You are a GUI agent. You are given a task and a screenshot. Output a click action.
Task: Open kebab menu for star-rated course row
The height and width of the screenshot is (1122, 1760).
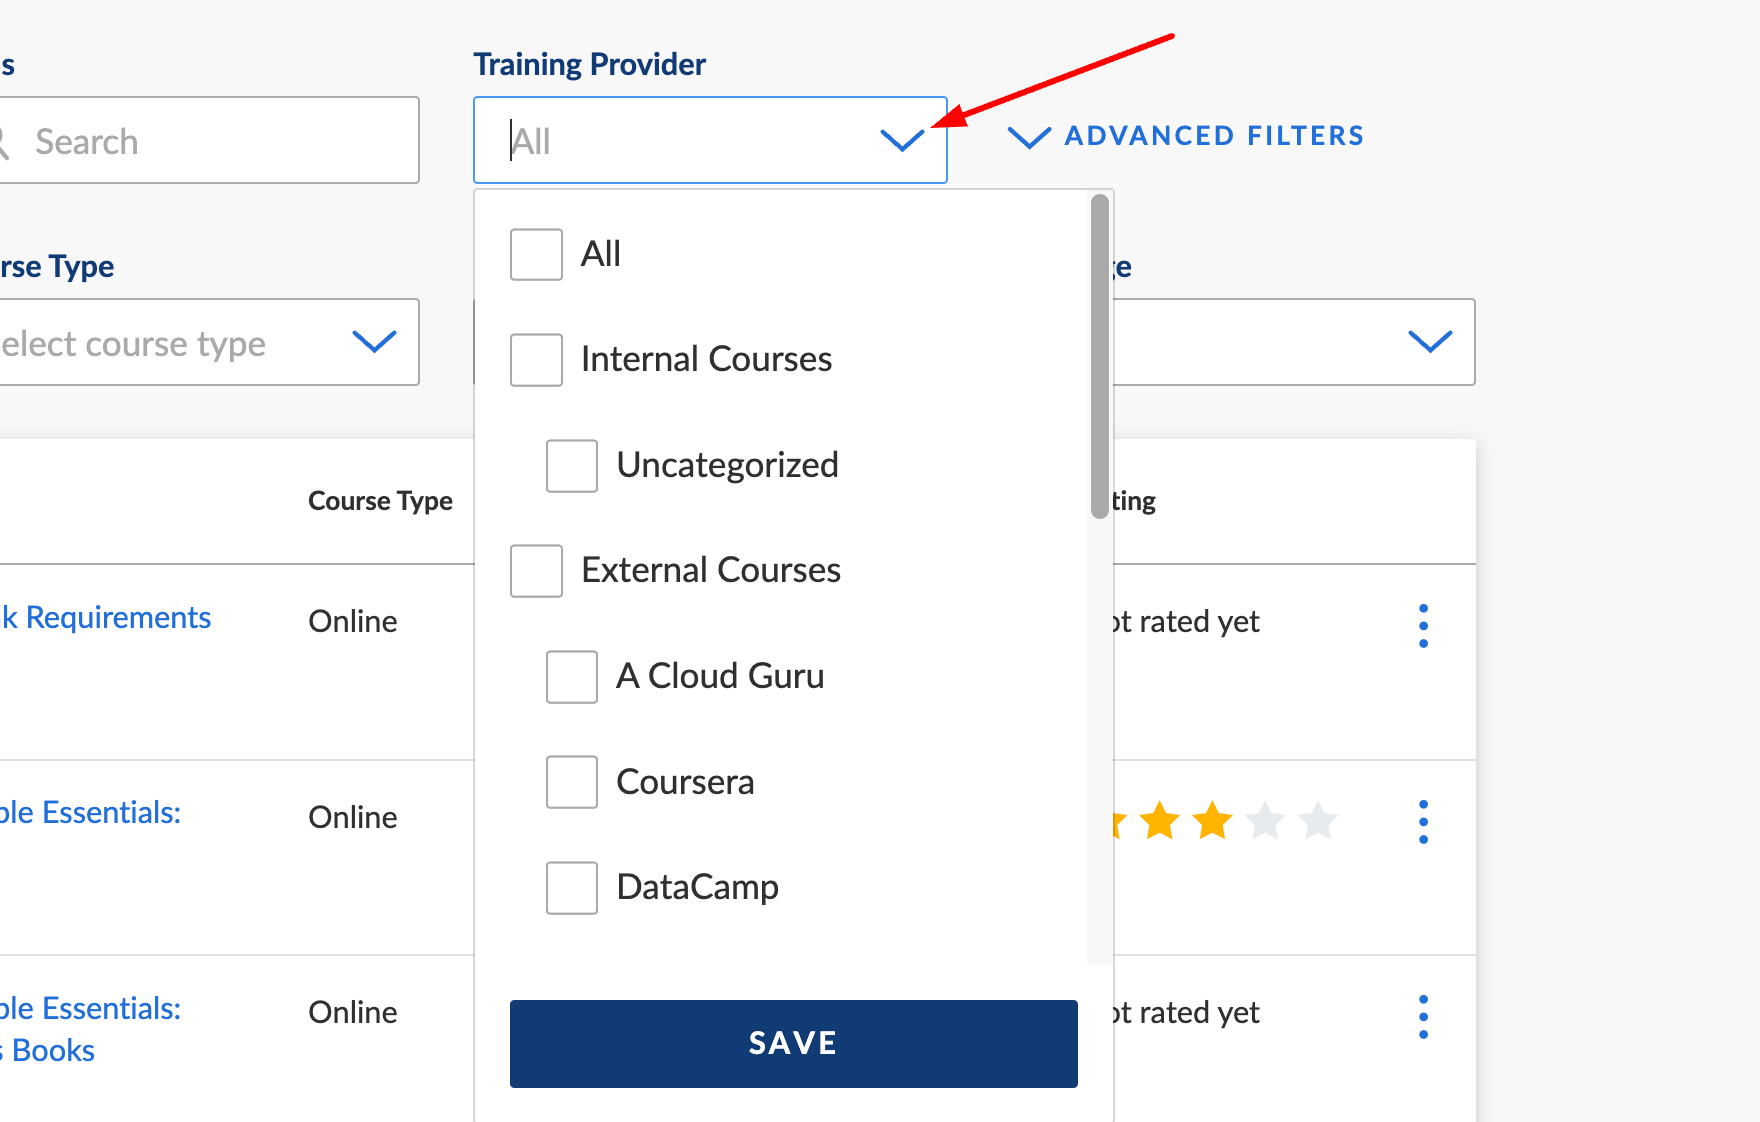[x=1423, y=822]
